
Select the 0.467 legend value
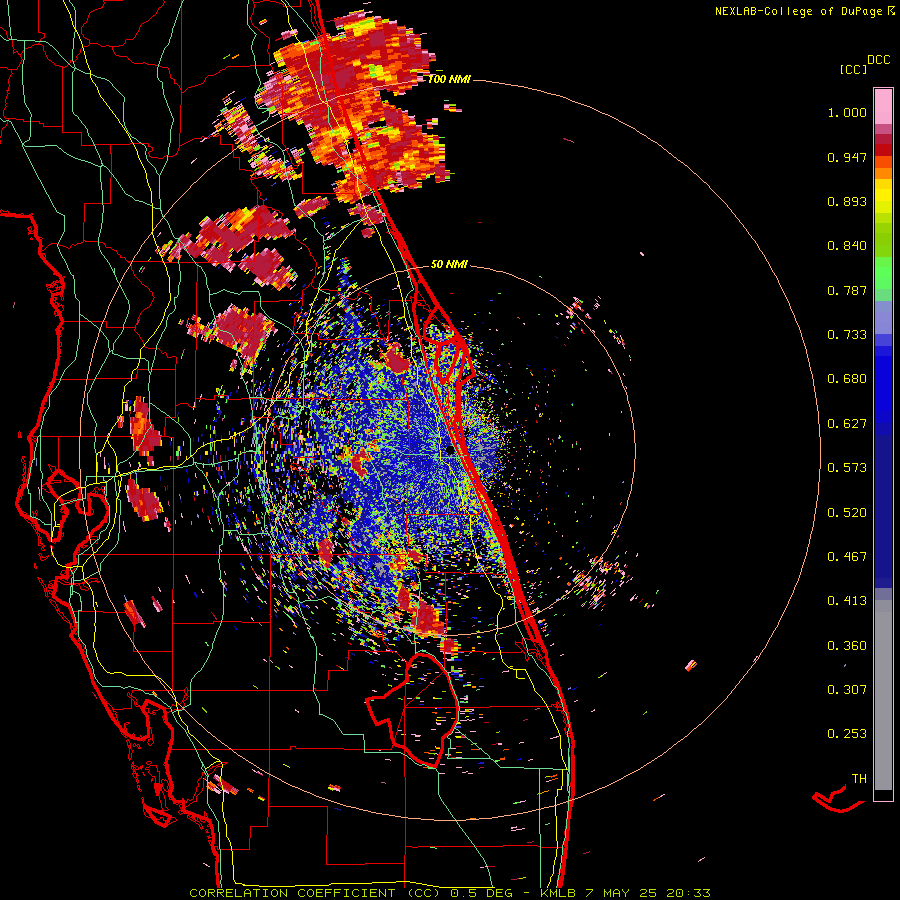pyautogui.click(x=847, y=557)
